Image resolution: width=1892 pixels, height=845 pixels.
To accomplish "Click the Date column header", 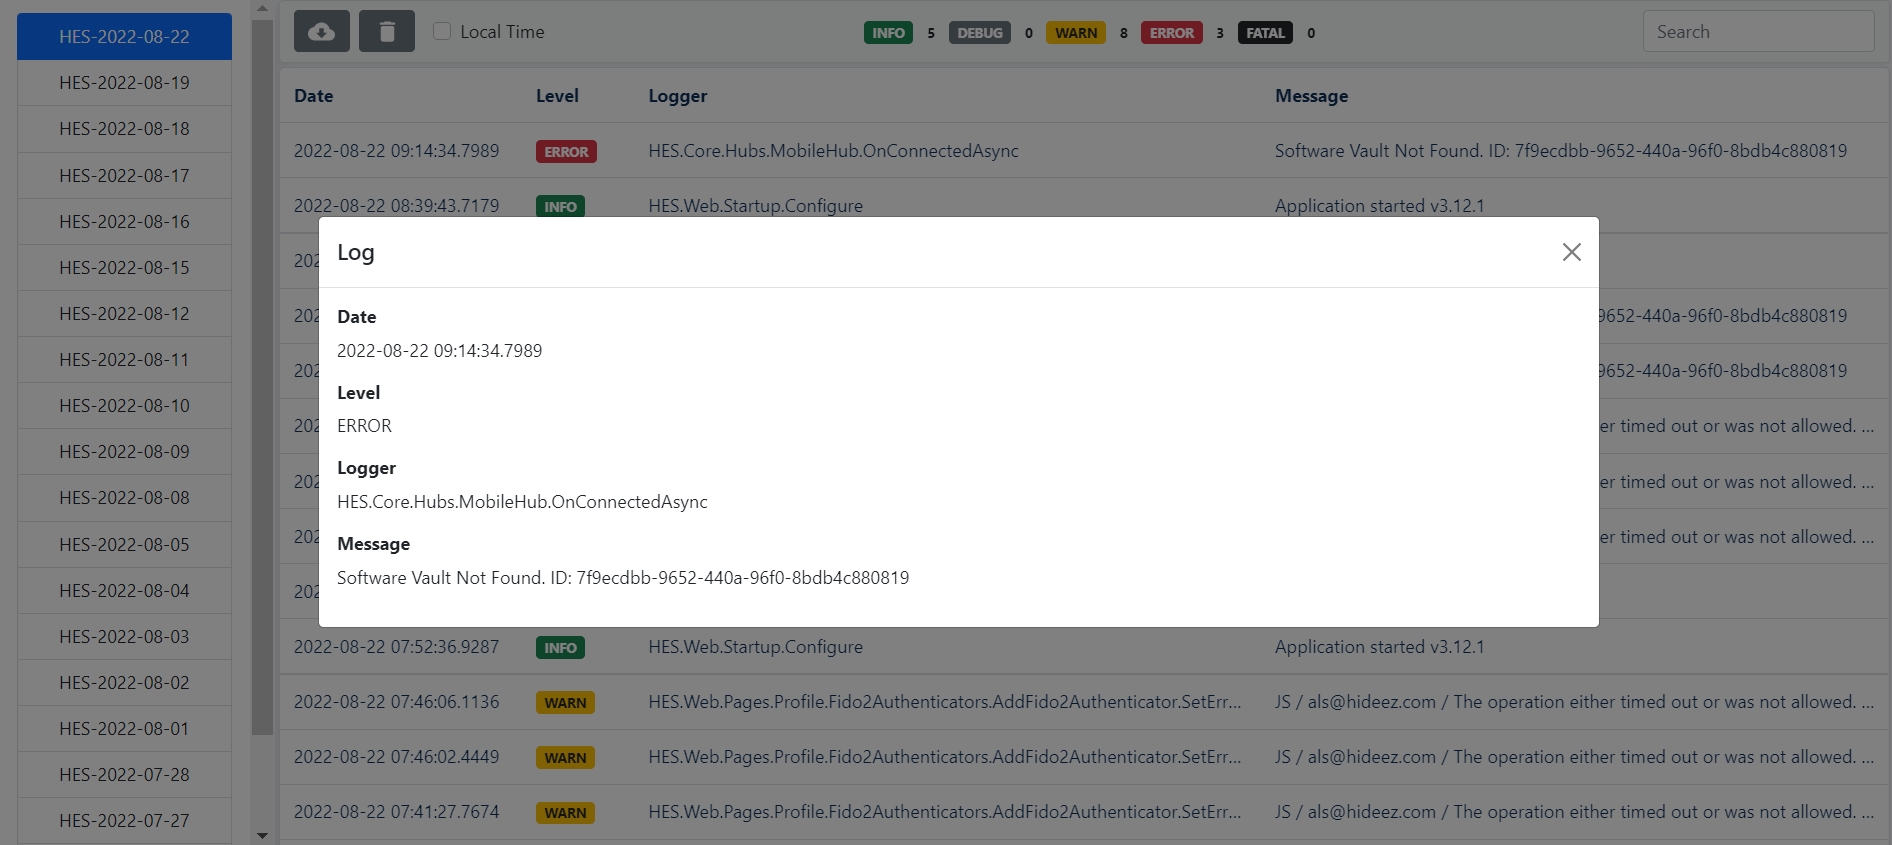I will click(x=313, y=96).
